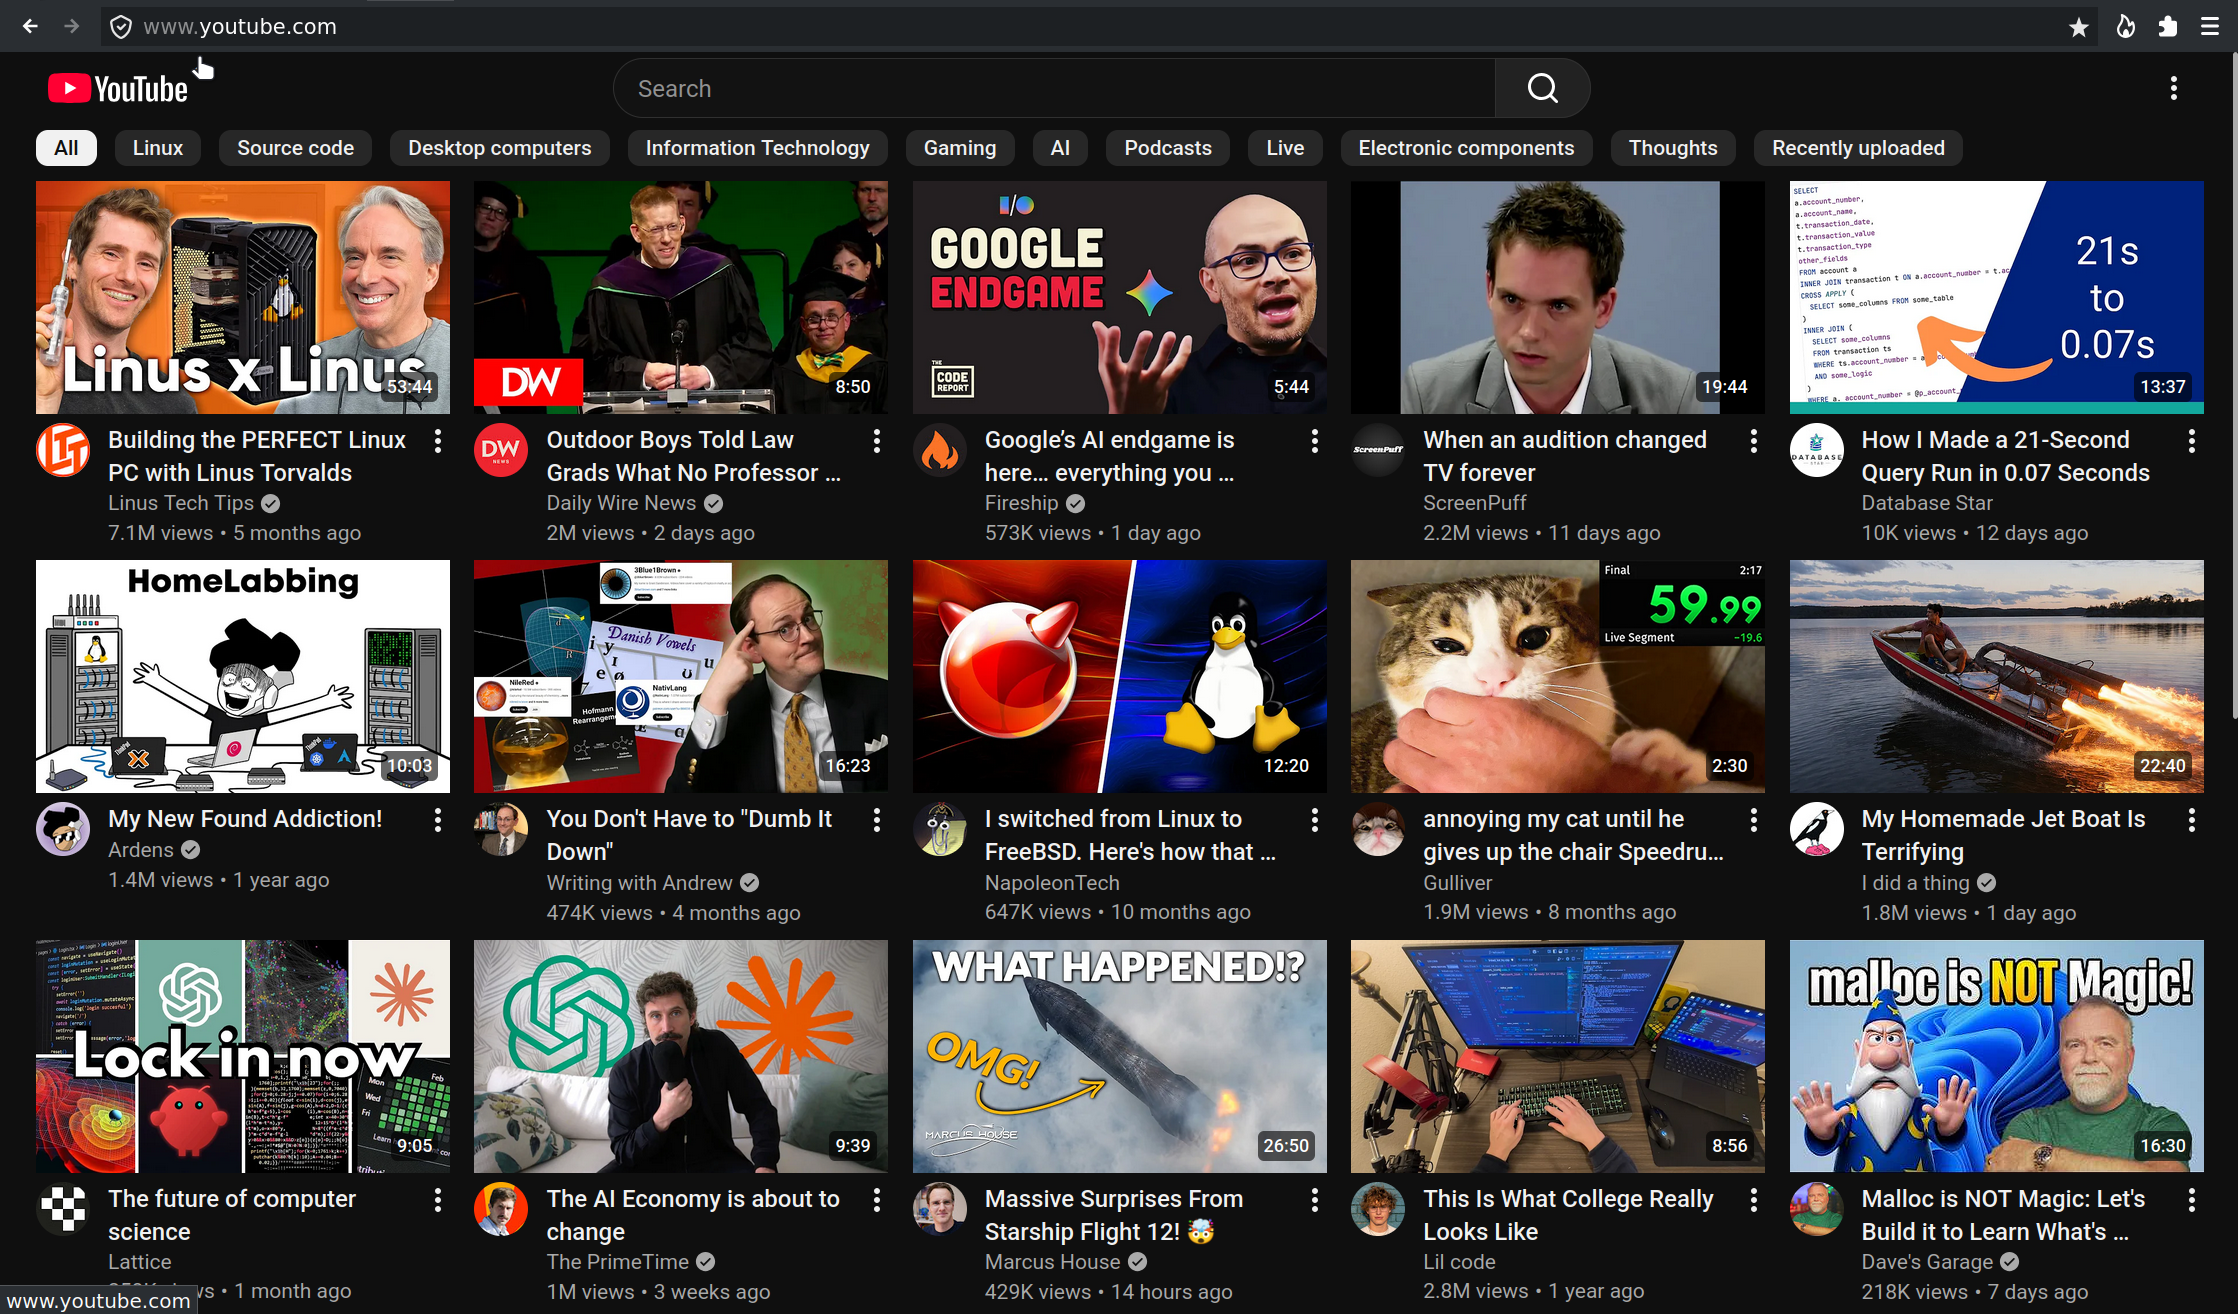2238x1314 pixels.
Task: Select the Podcasts filter chip
Action: tap(1168, 148)
